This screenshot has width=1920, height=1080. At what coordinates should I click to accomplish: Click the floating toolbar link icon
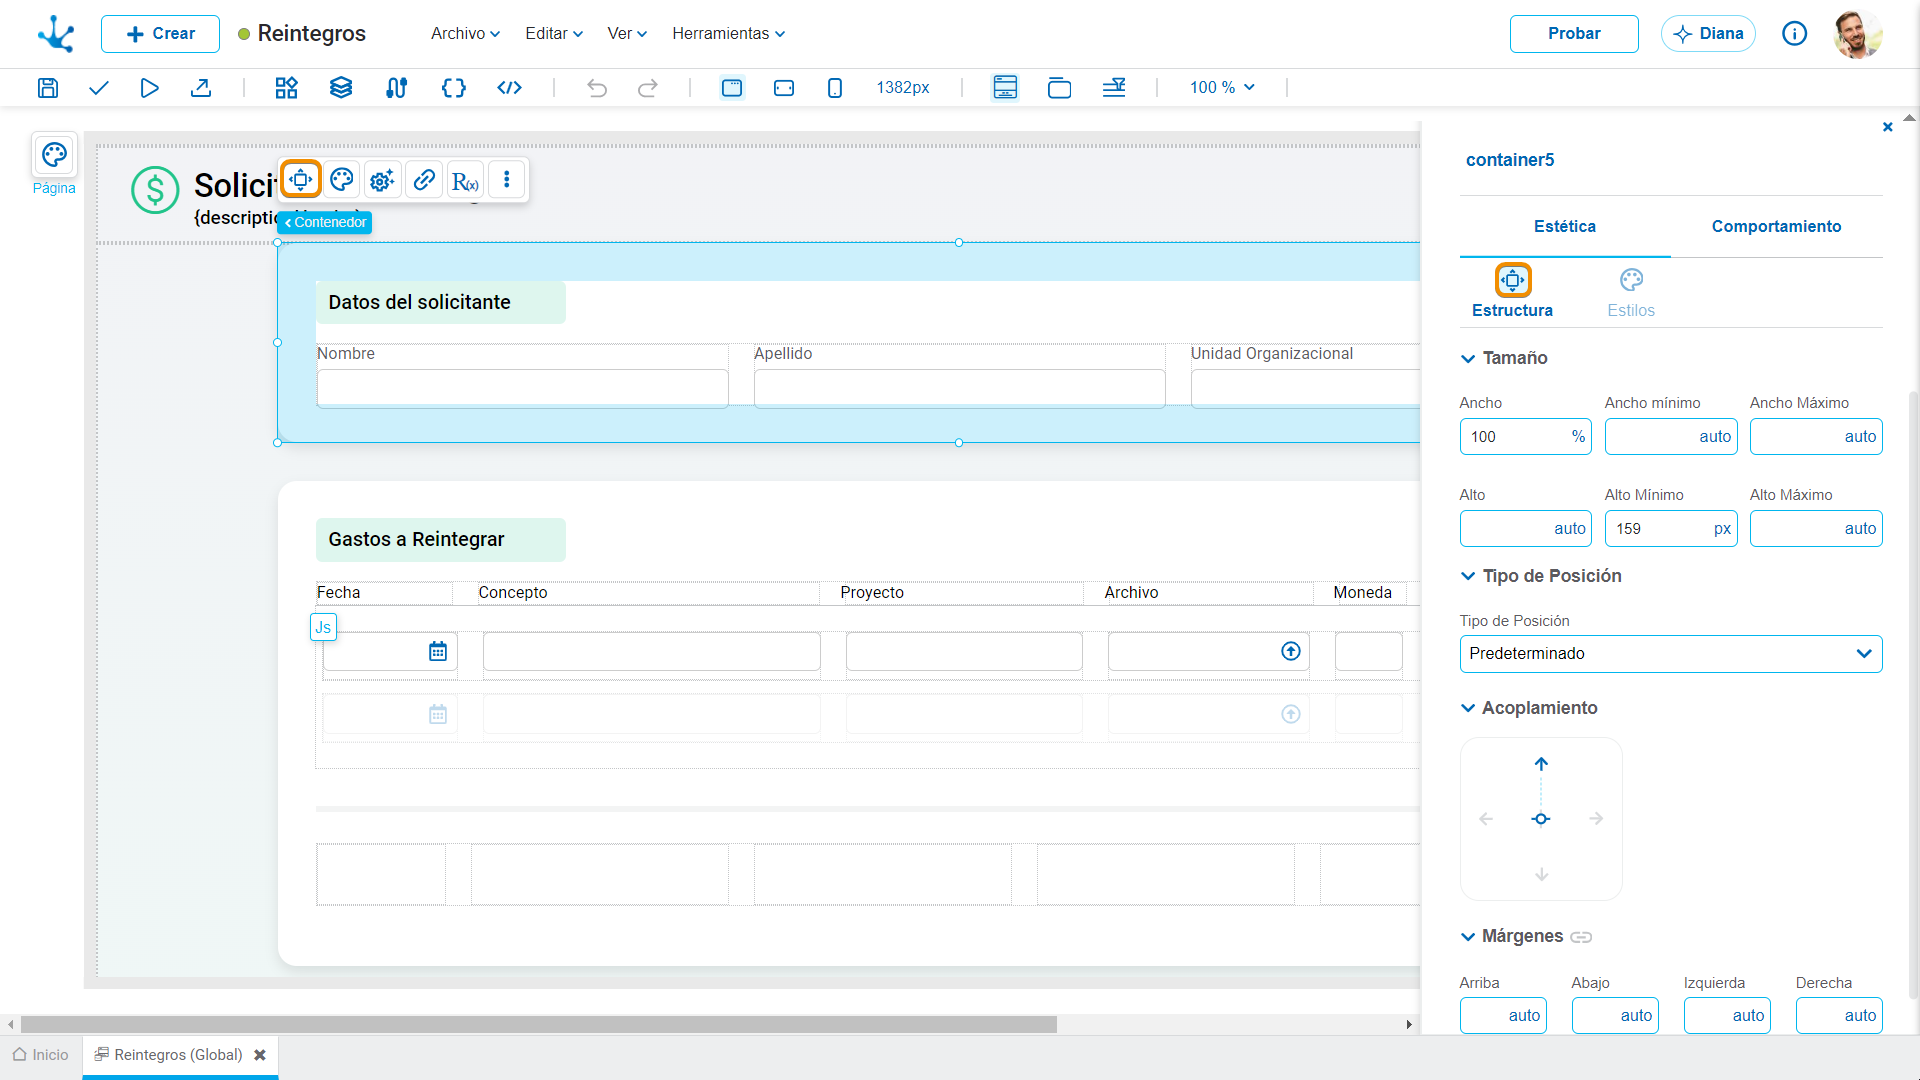click(424, 180)
